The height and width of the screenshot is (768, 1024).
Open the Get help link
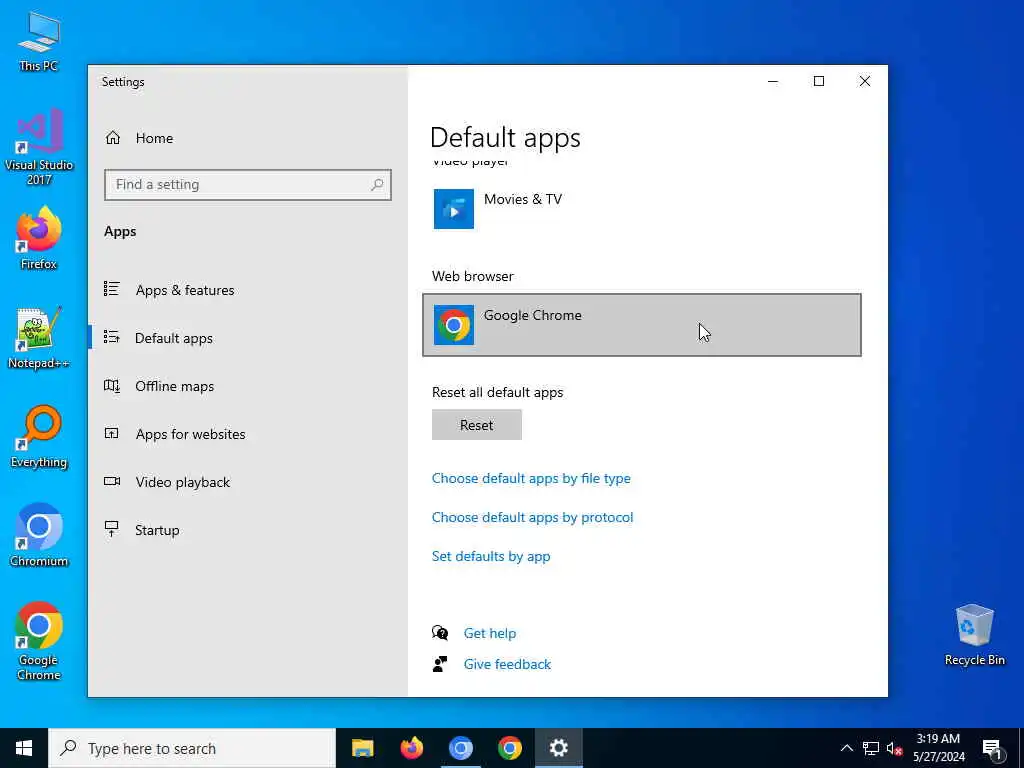490,633
